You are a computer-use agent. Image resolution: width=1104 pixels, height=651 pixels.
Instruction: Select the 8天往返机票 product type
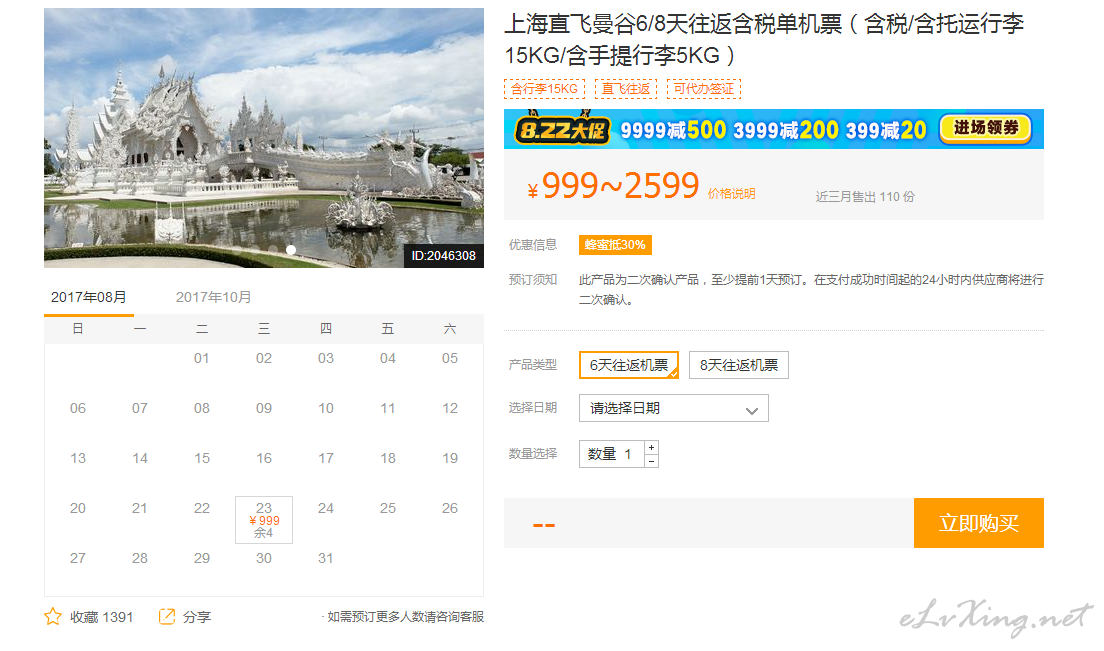[739, 365]
